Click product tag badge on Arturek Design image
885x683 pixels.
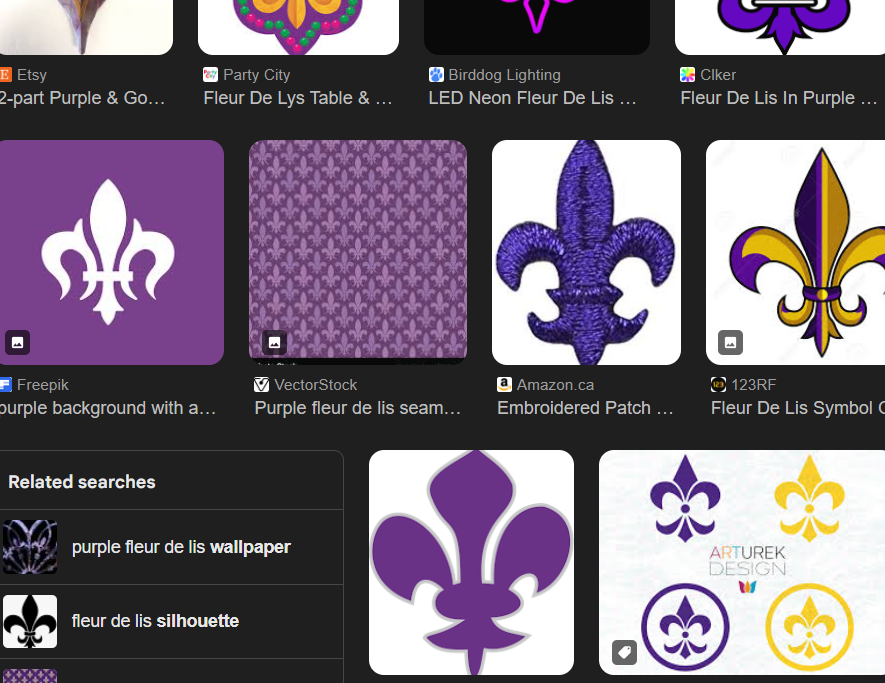pyautogui.click(x=624, y=653)
